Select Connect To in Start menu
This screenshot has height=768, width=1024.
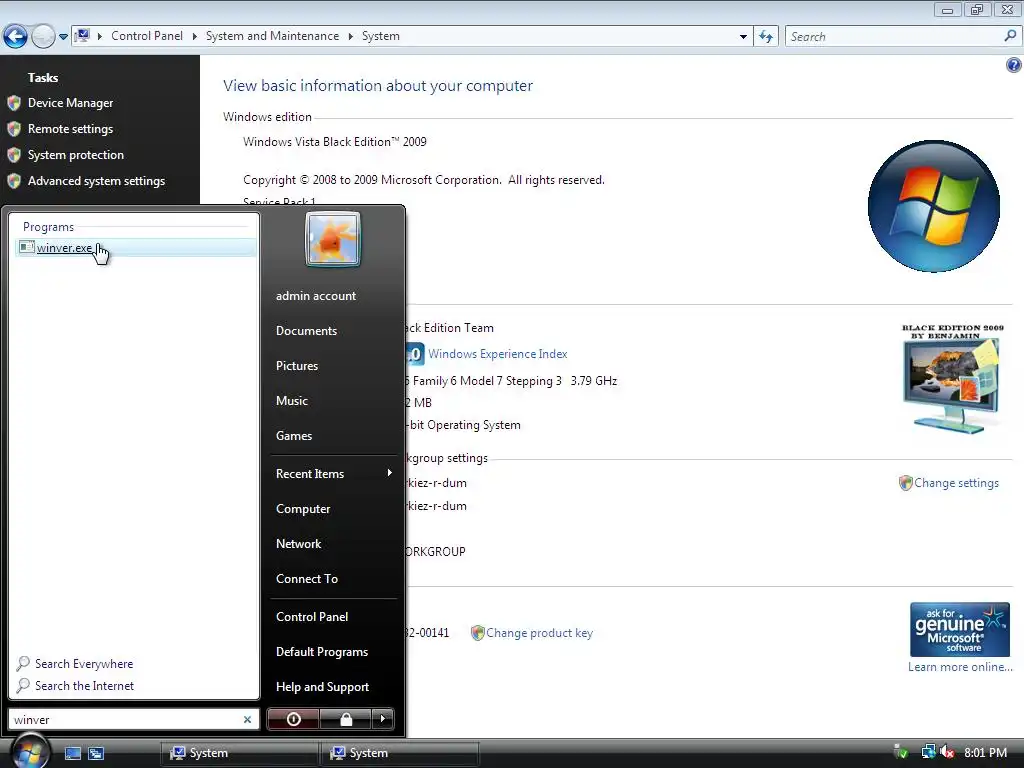tap(307, 579)
